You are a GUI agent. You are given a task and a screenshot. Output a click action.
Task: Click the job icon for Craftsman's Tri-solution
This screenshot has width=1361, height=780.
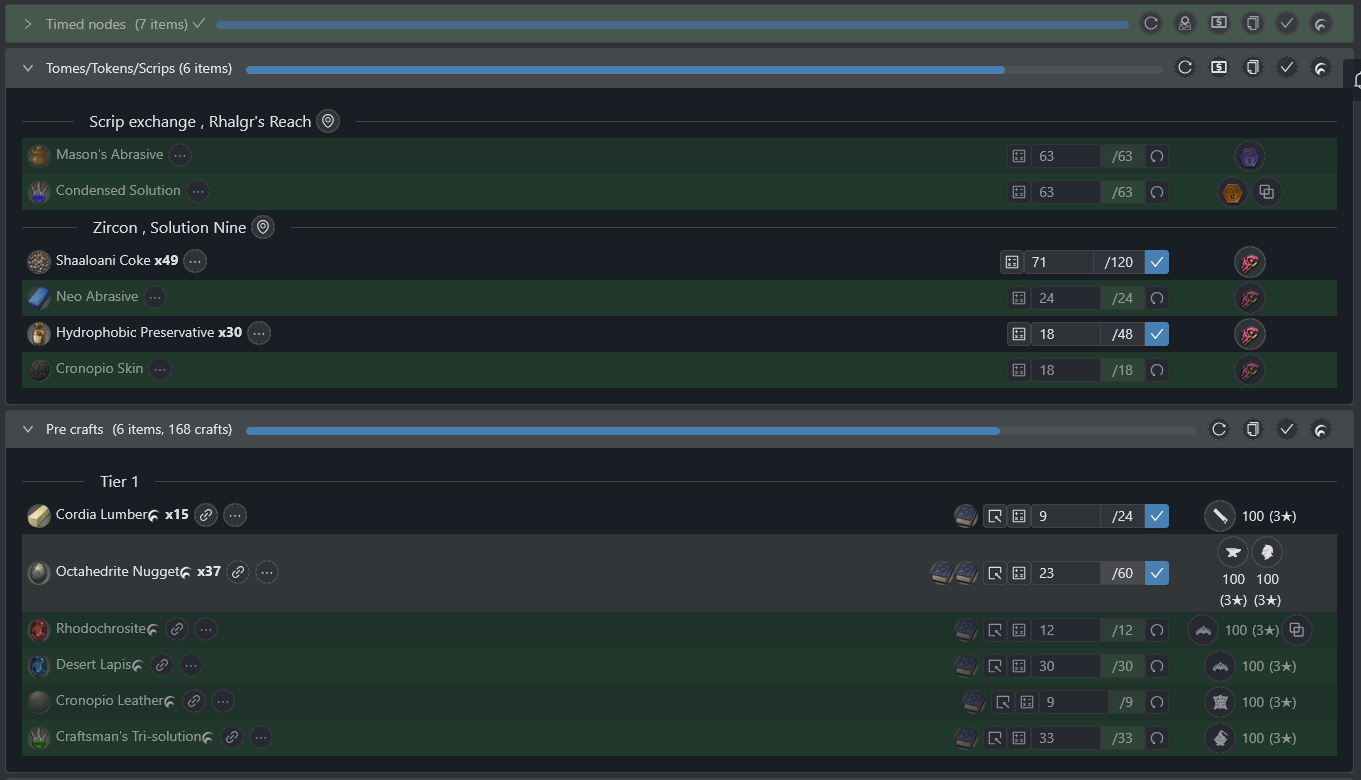click(x=1220, y=738)
